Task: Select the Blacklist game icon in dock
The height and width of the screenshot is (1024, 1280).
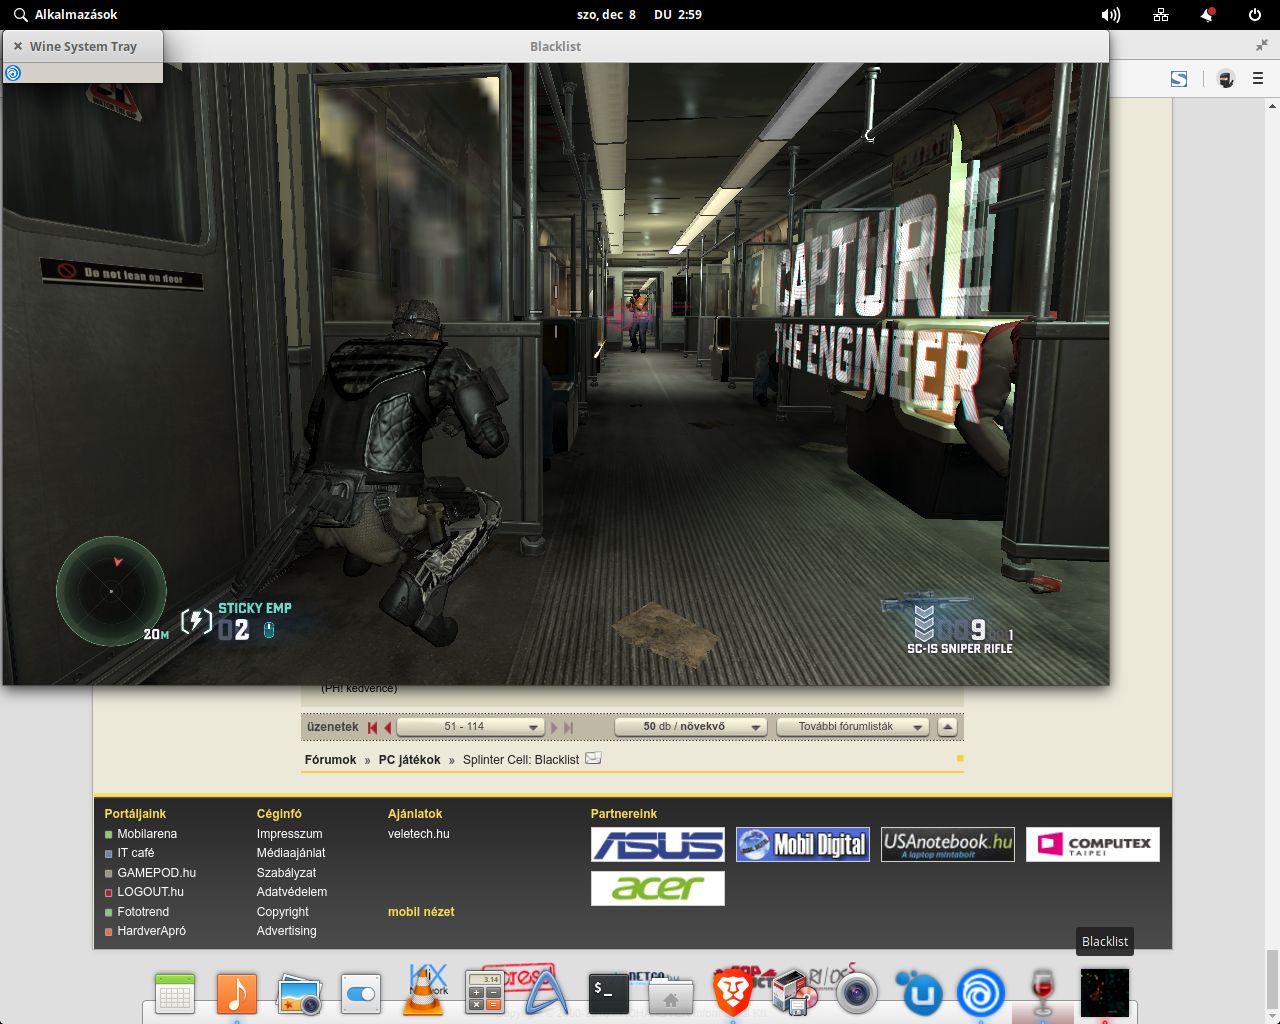Action: (x=1105, y=994)
